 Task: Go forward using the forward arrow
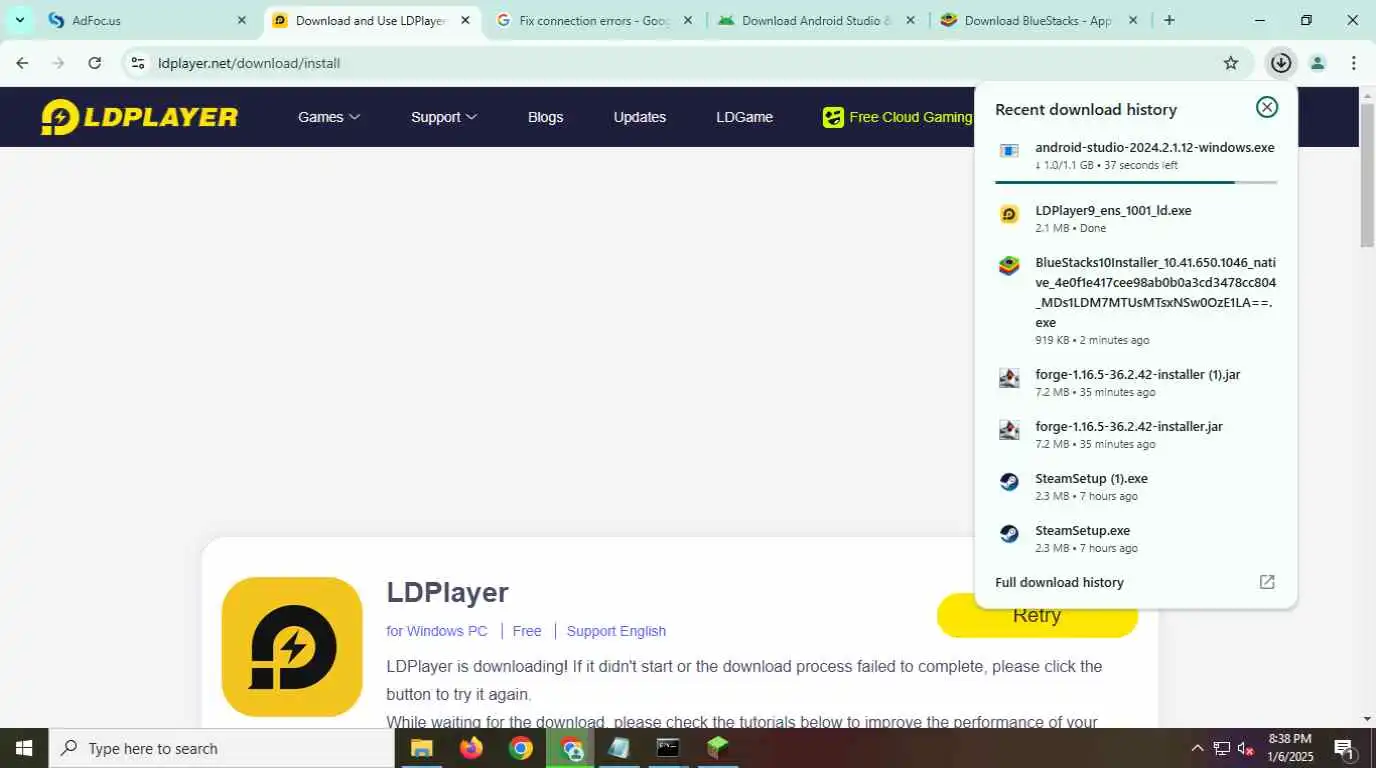(58, 63)
